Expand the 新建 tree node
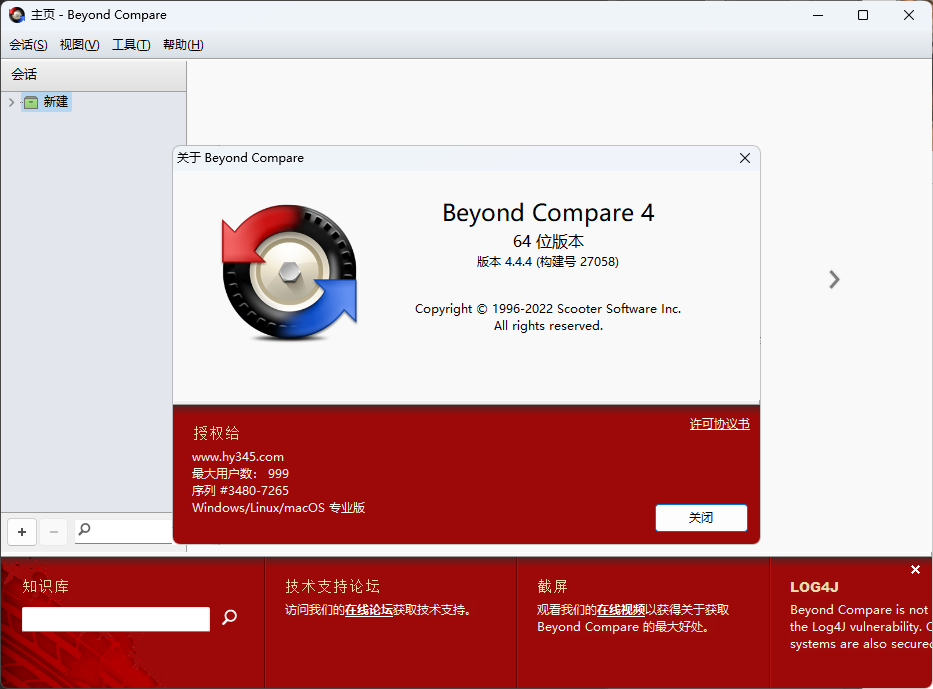933x689 pixels. coord(11,102)
